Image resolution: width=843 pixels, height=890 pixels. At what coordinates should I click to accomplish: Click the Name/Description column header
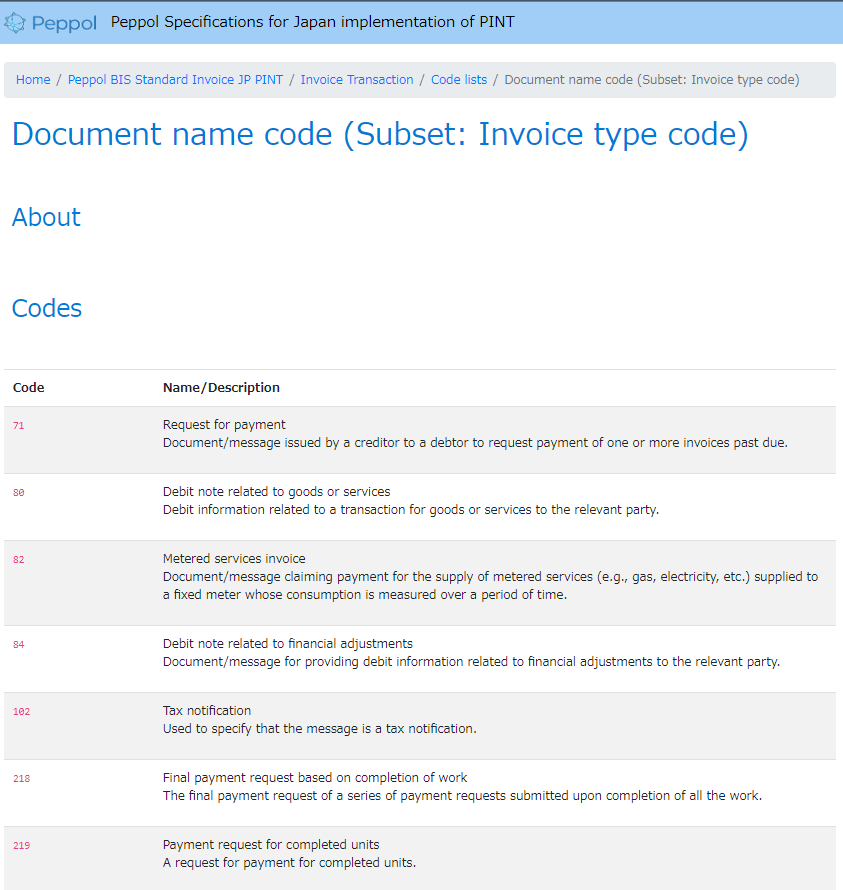221,388
